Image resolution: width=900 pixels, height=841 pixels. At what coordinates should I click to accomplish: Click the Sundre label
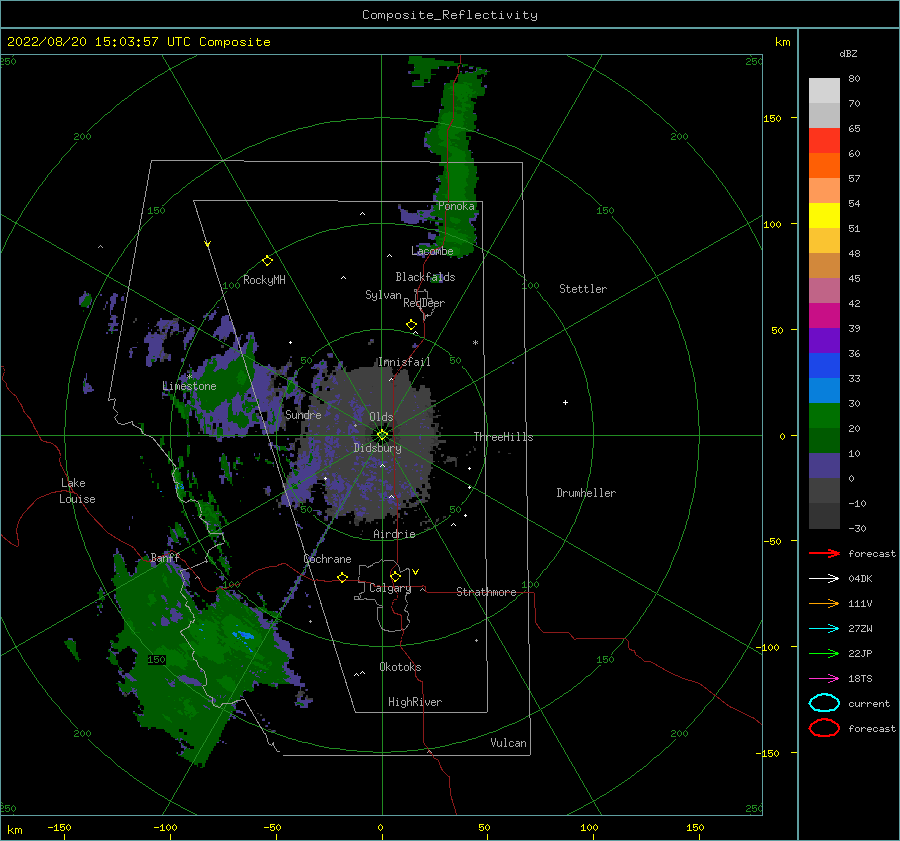pyautogui.click(x=303, y=415)
